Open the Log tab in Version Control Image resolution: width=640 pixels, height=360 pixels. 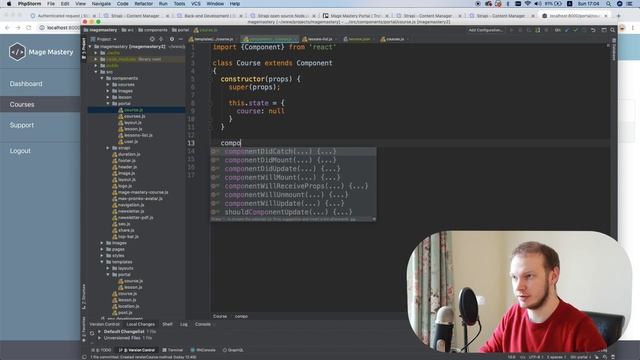tap(184, 324)
